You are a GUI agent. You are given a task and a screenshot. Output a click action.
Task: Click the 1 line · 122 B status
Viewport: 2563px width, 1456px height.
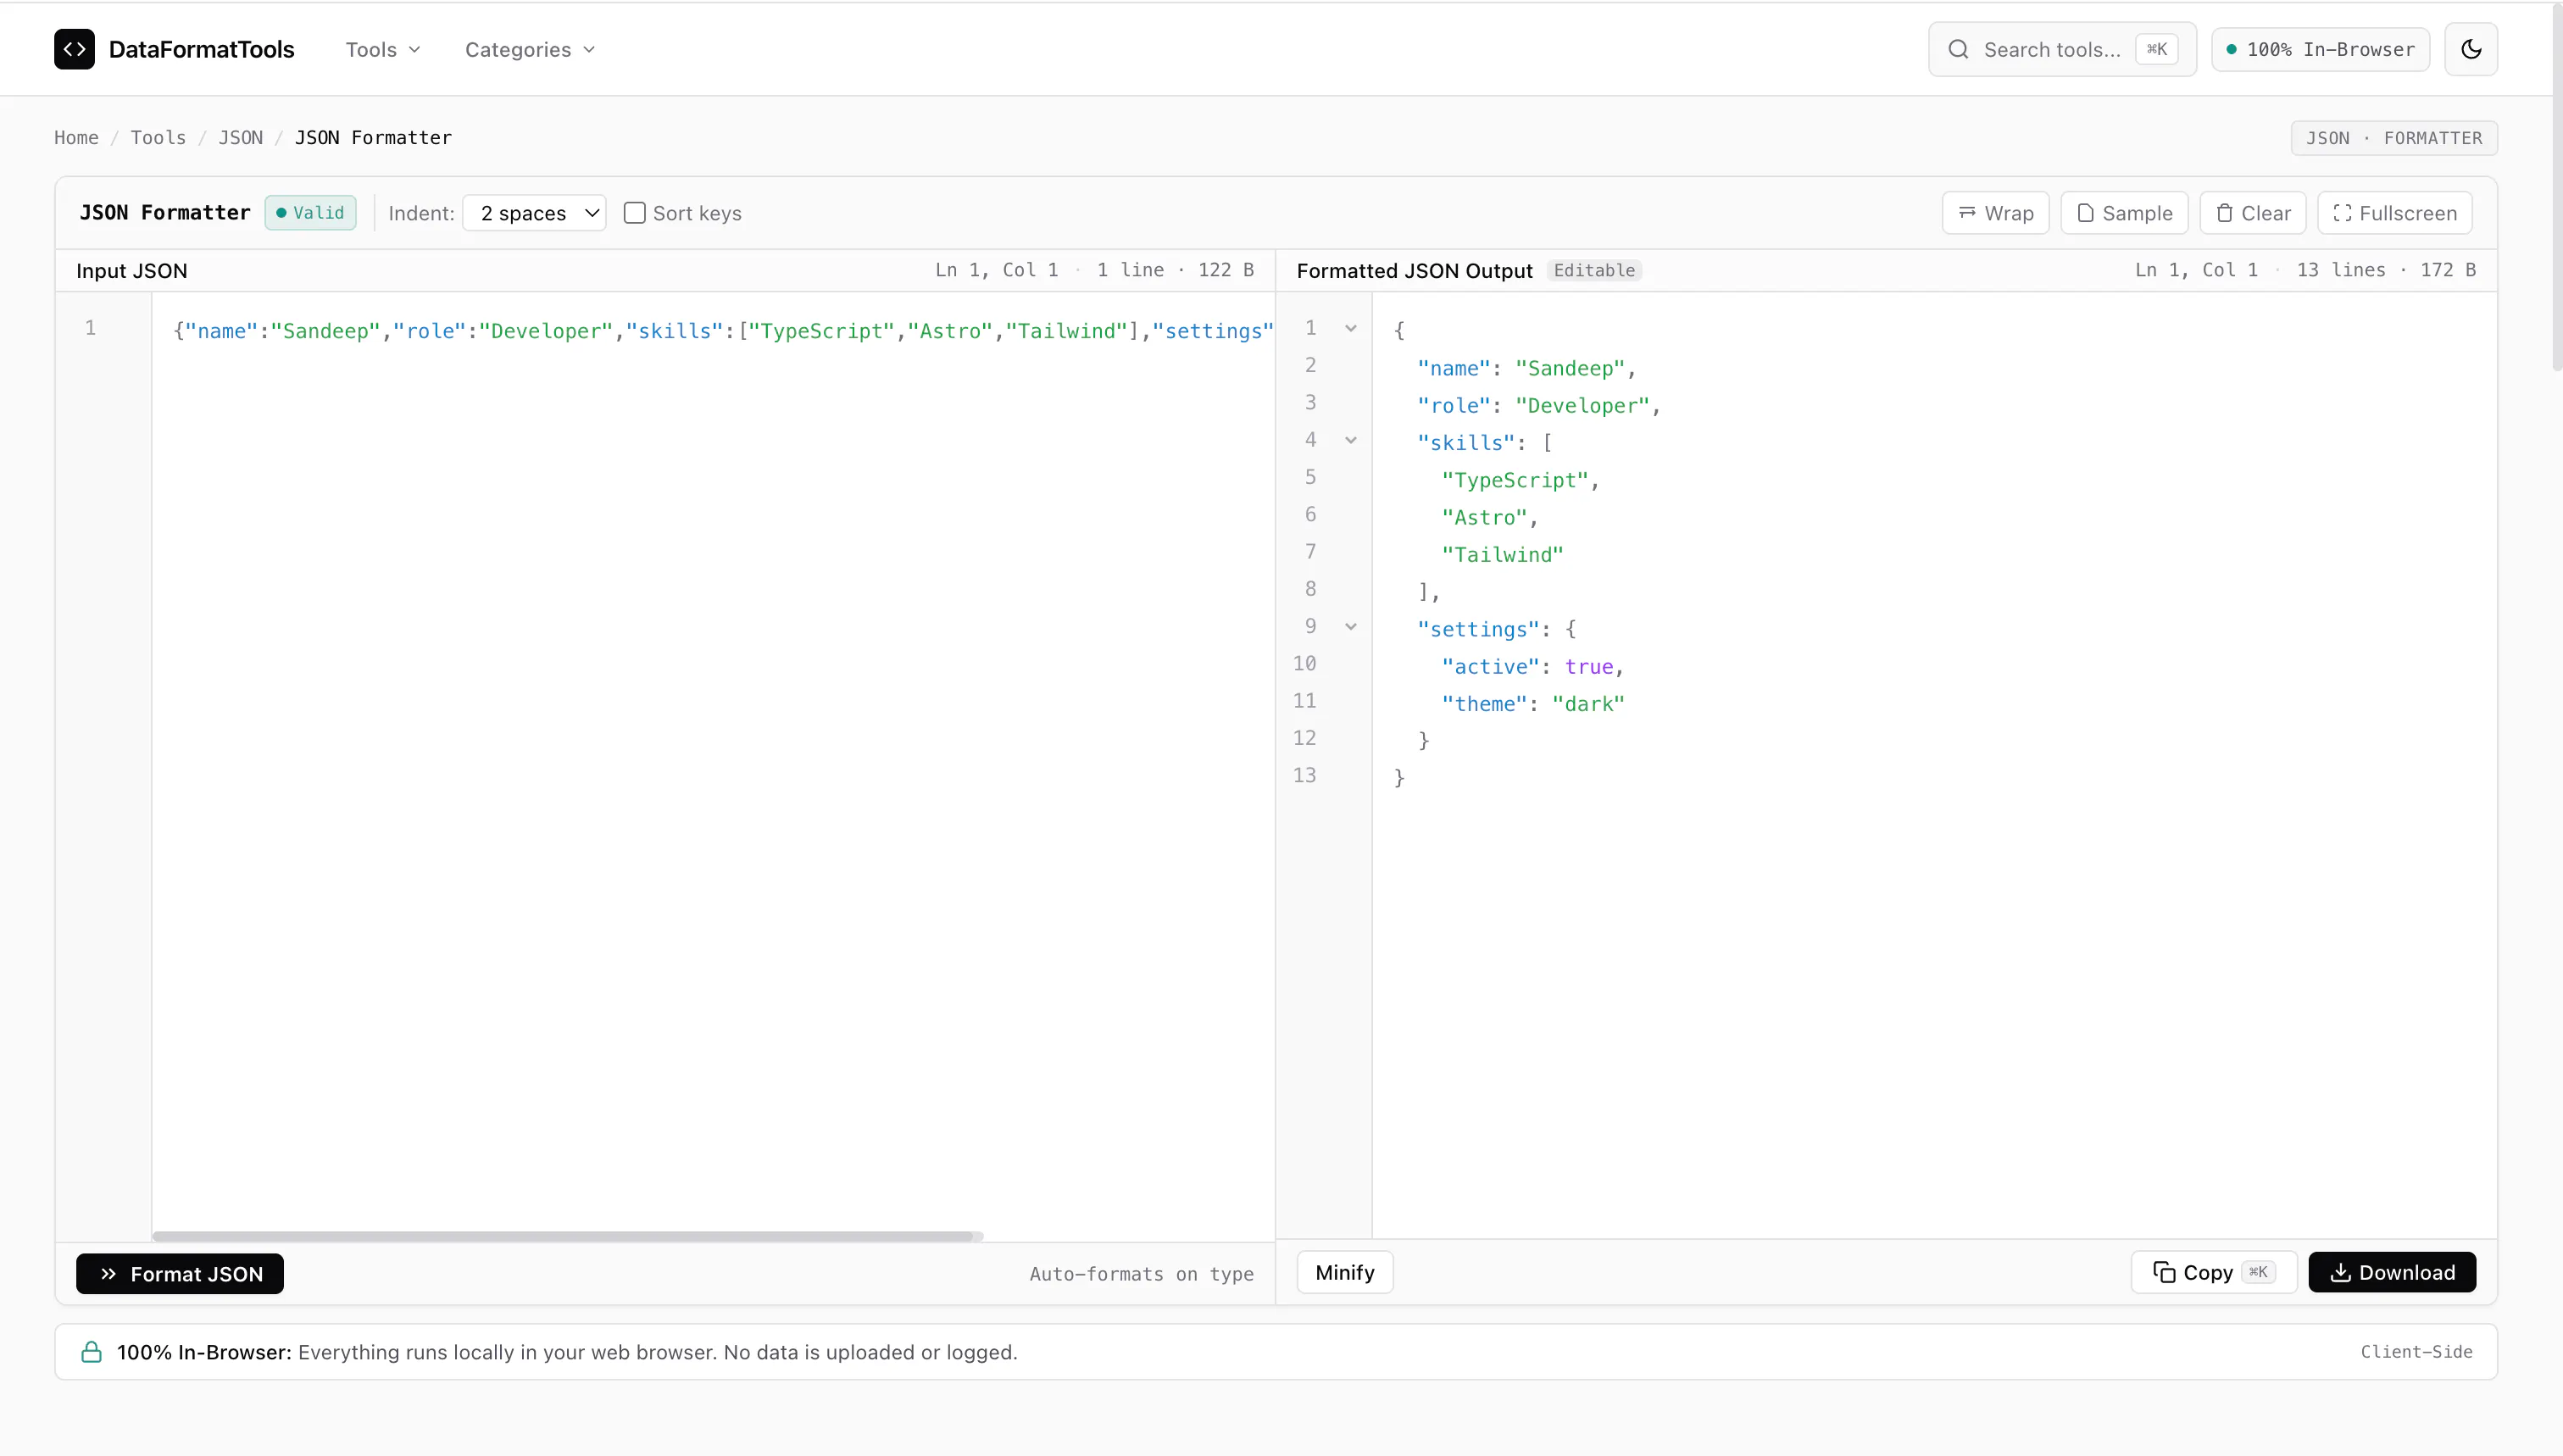tap(1175, 270)
